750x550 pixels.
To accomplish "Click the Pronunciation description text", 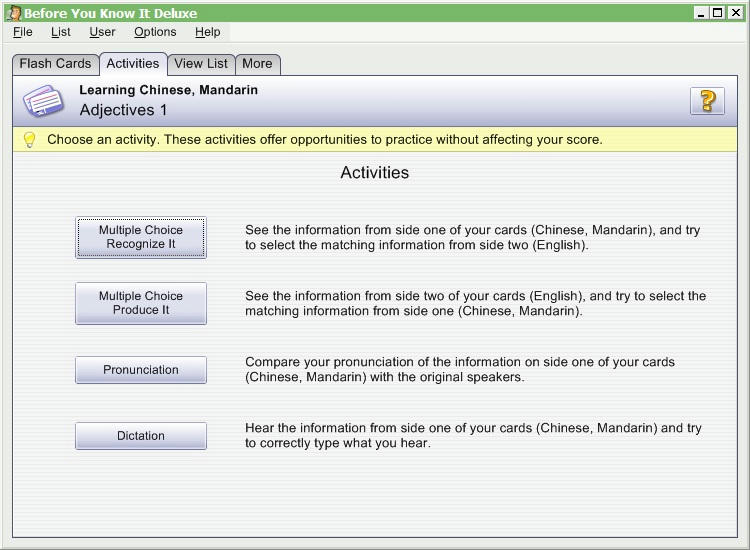I will click(x=460, y=369).
